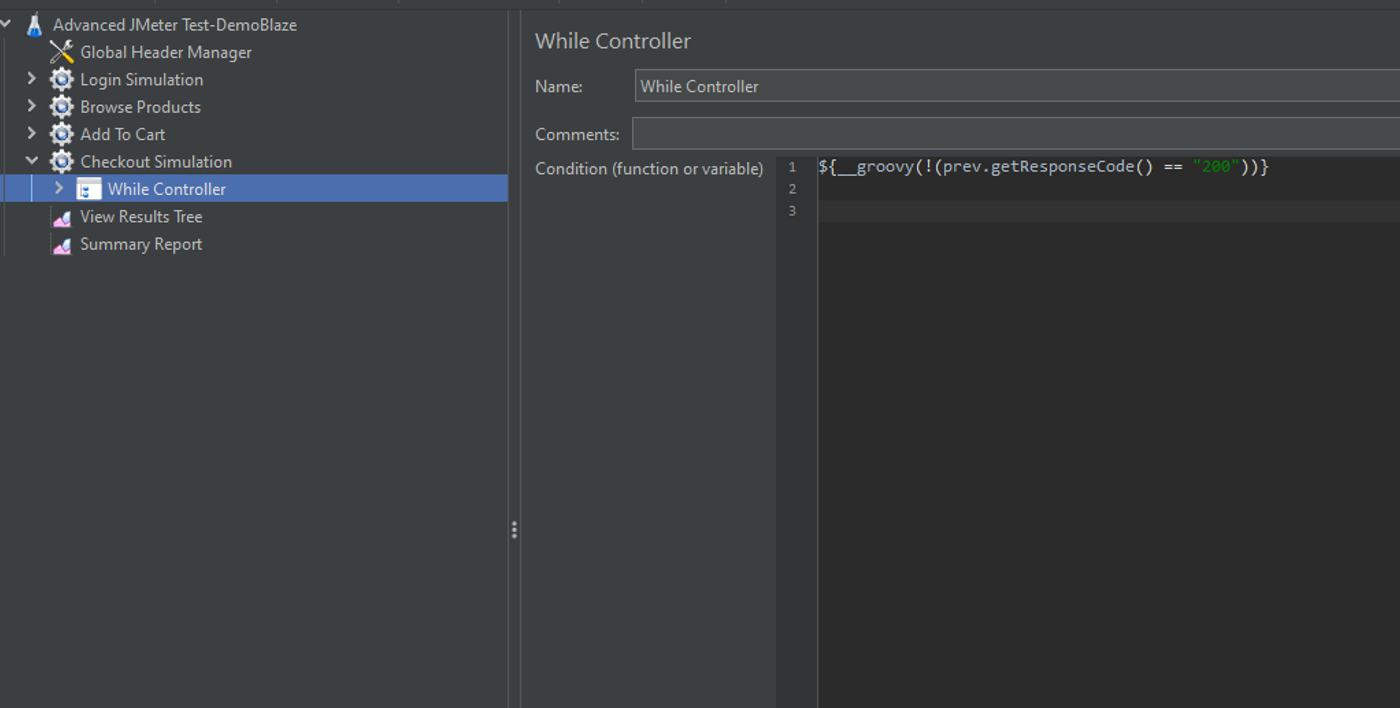
Task: Select the Login Simulation tree row
Action: point(142,80)
